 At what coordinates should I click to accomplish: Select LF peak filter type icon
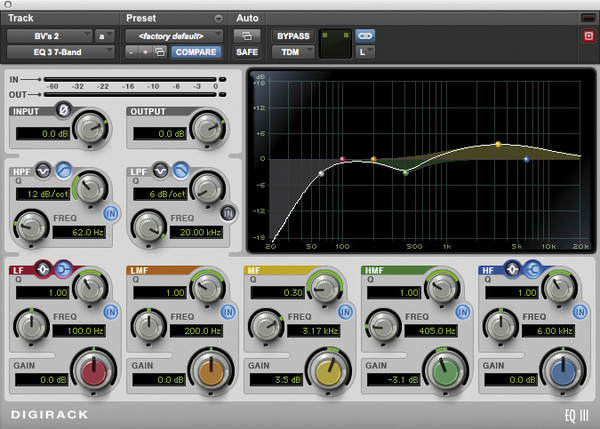pyautogui.click(x=43, y=269)
